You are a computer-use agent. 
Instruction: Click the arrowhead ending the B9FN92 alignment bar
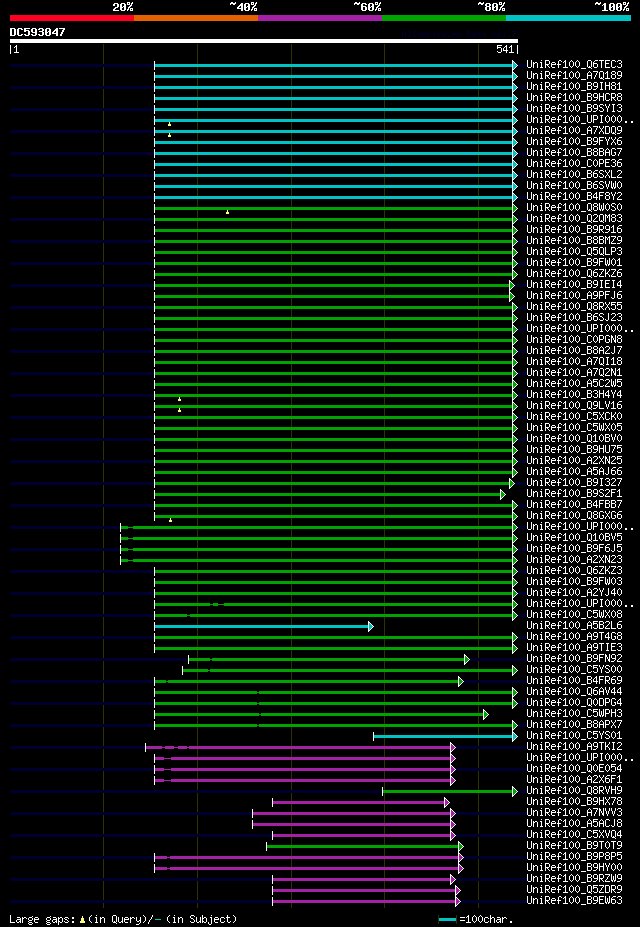click(x=467, y=659)
